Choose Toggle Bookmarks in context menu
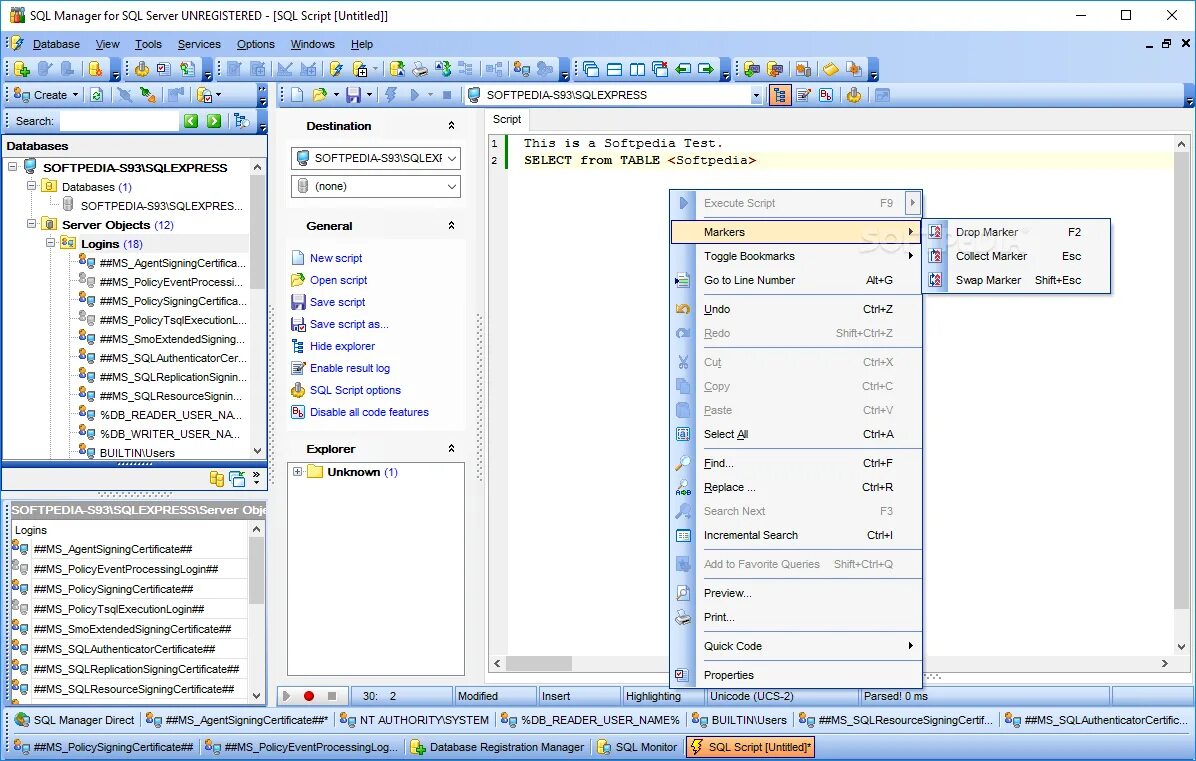This screenshot has height=761, width=1196. pyautogui.click(x=796, y=256)
